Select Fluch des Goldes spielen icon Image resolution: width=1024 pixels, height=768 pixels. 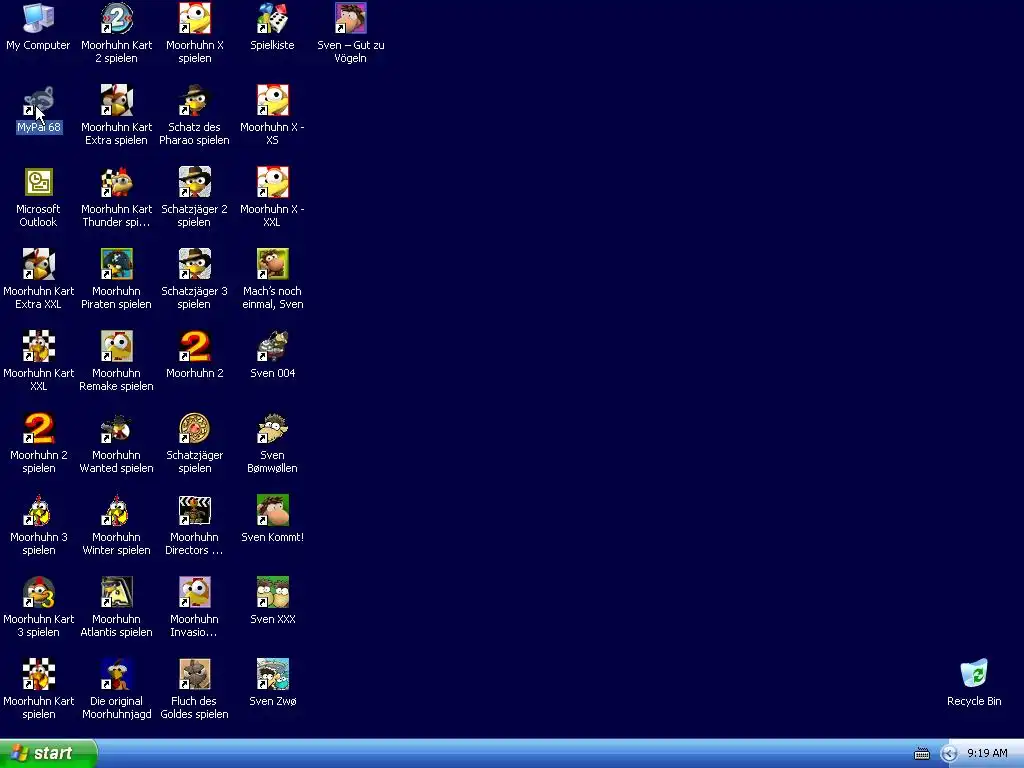tap(195, 674)
